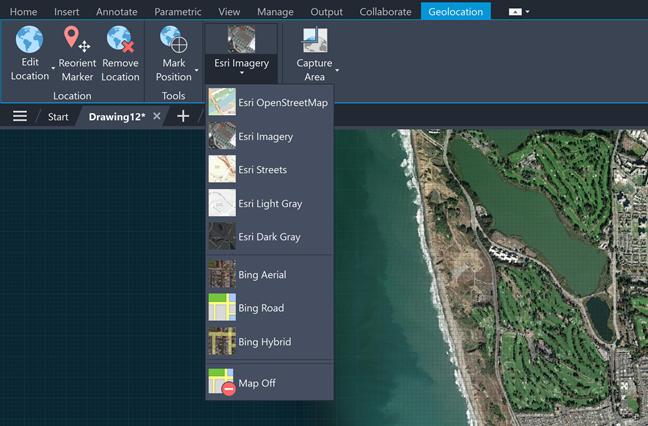The width and height of the screenshot is (648, 426).
Task: Switch to the Annotate tab
Action: (117, 12)
